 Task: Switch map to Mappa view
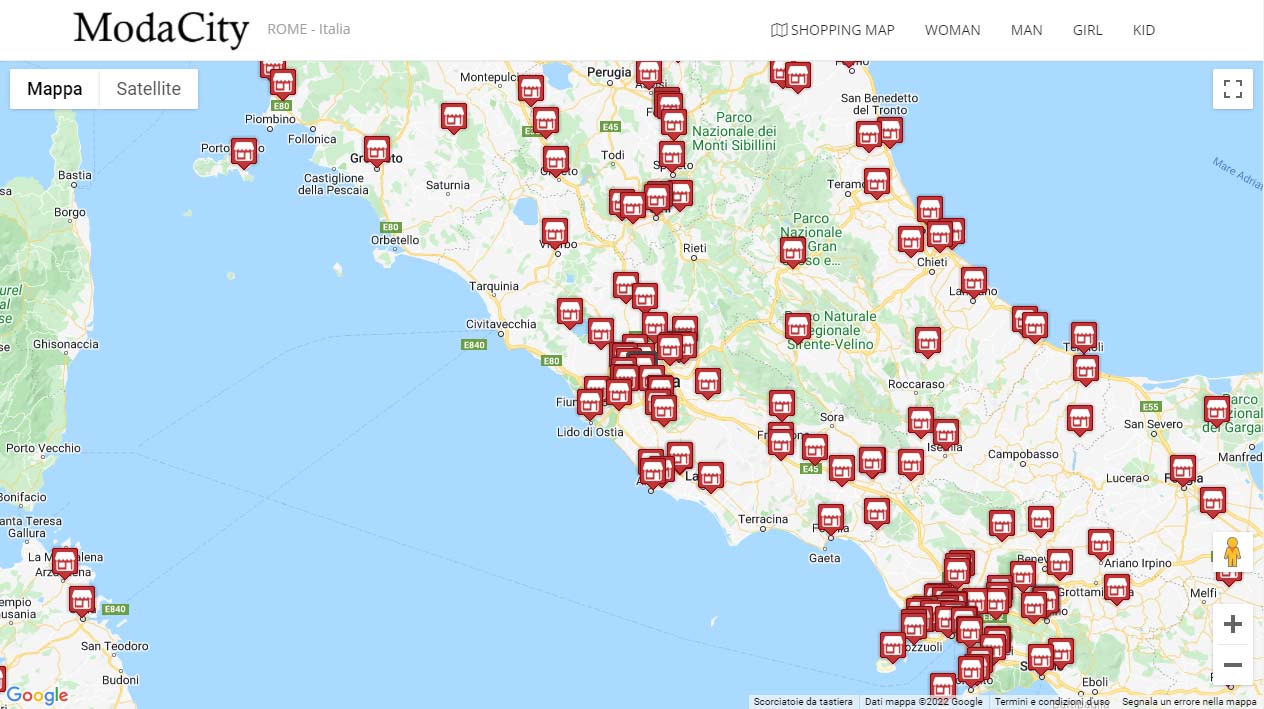[x=55, y=89]
